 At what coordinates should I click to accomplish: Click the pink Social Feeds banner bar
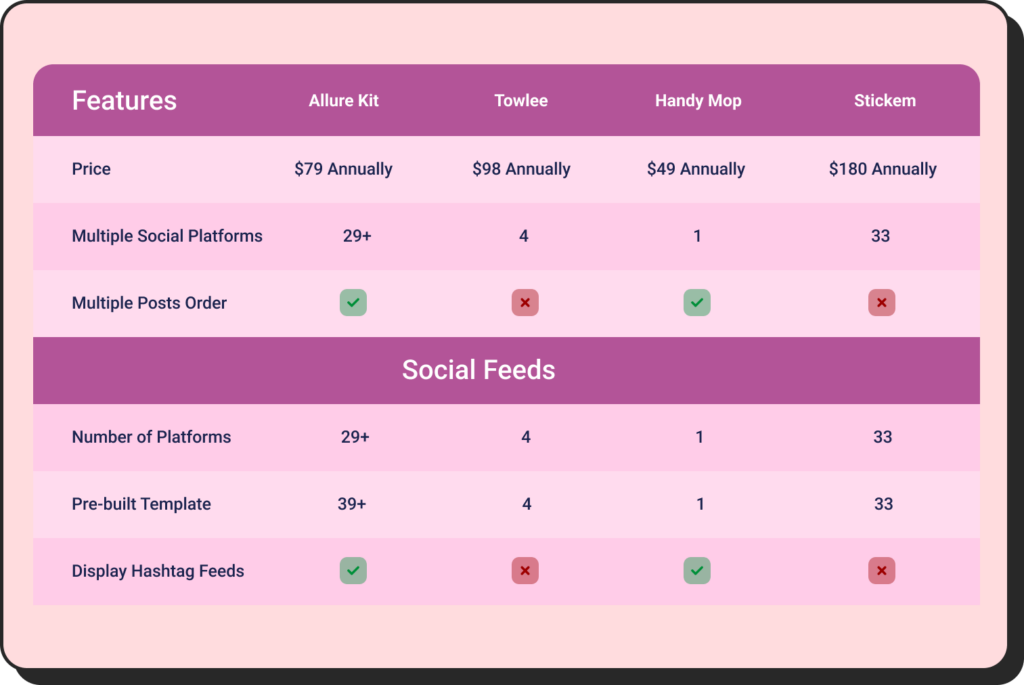coord(478,370)
